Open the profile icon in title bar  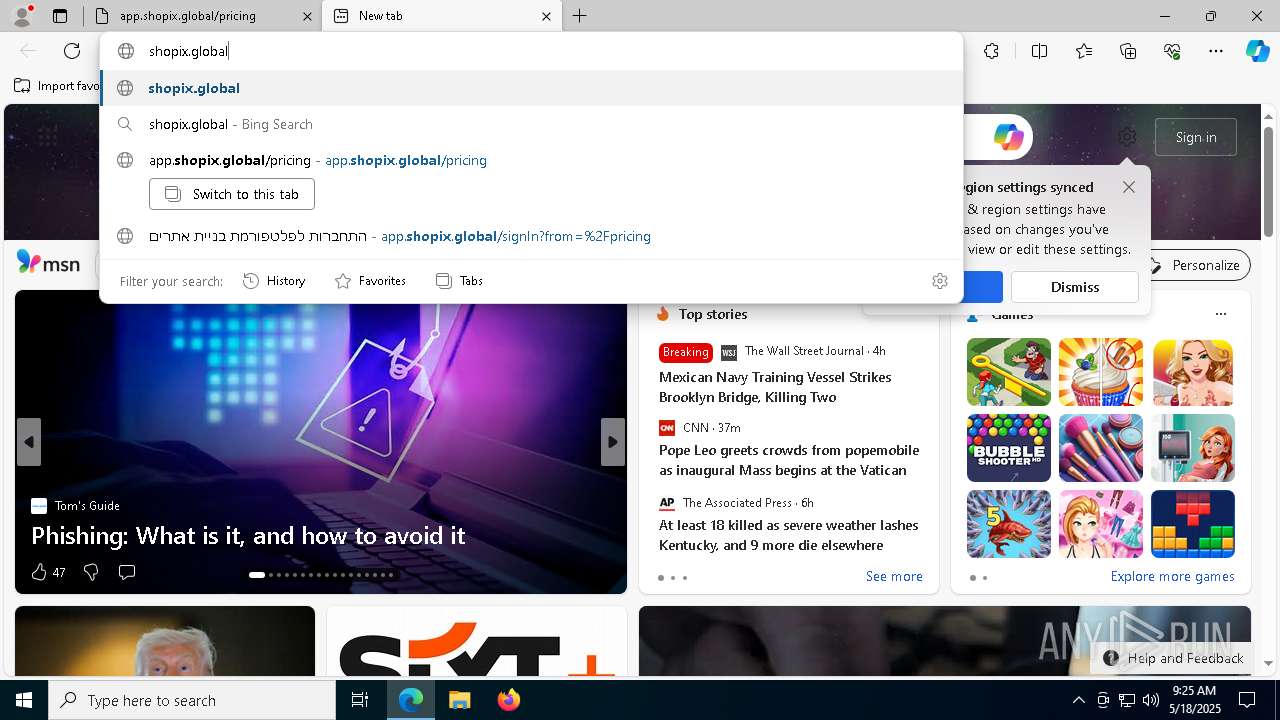[22, 16]
